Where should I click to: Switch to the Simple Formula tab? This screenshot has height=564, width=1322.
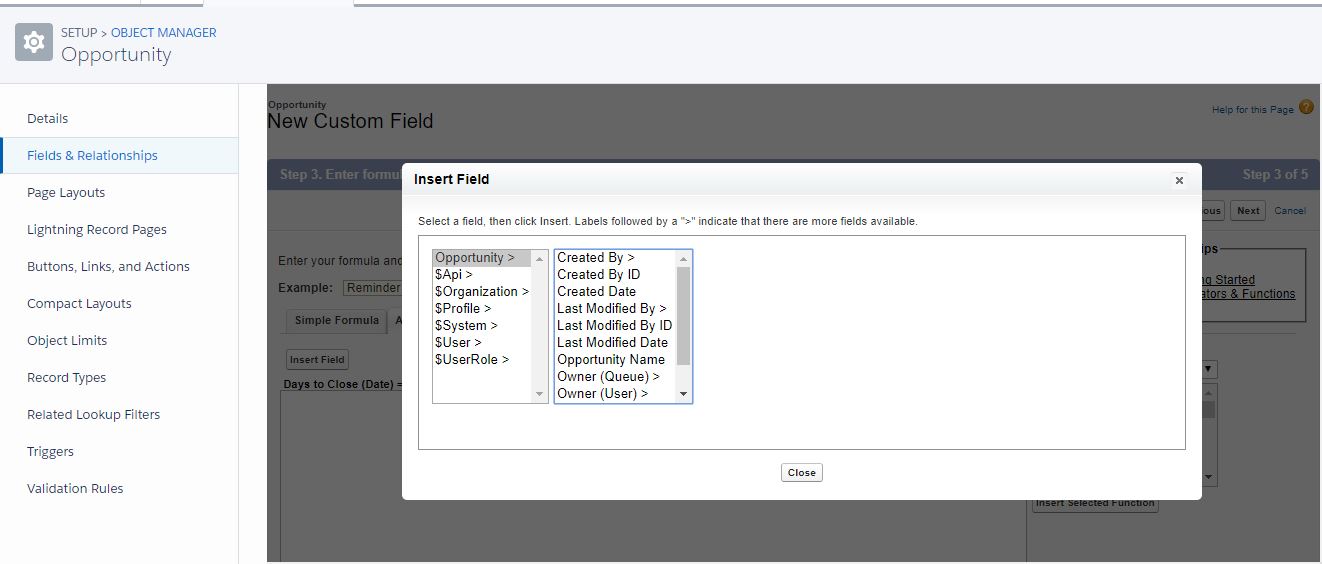[x=336, y=320]
